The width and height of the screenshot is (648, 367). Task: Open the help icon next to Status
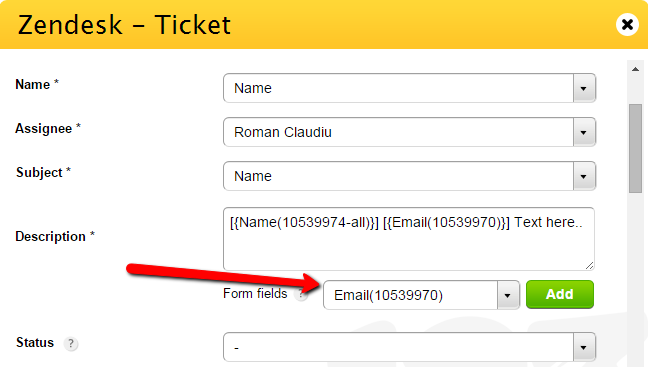(x=71, y=343)
